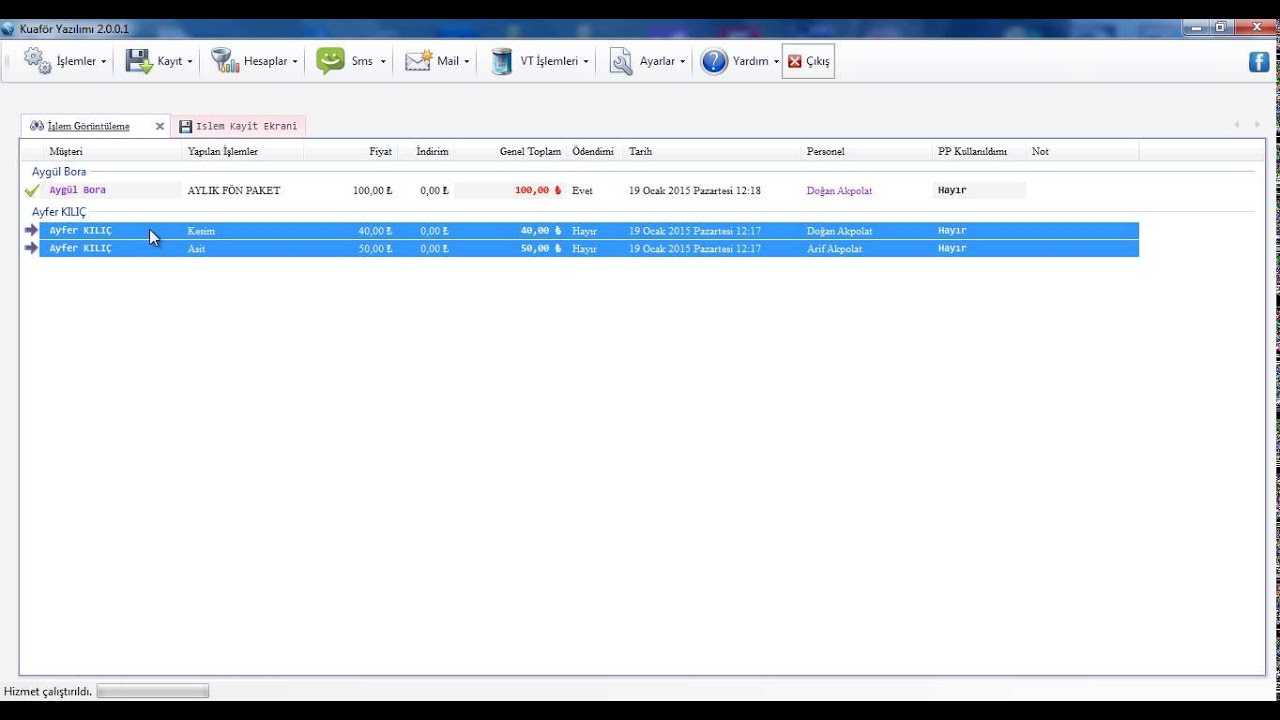Click the Ayarlar settings page icon
Screen dimensions: 1280x720
click(x=621, y=61)
